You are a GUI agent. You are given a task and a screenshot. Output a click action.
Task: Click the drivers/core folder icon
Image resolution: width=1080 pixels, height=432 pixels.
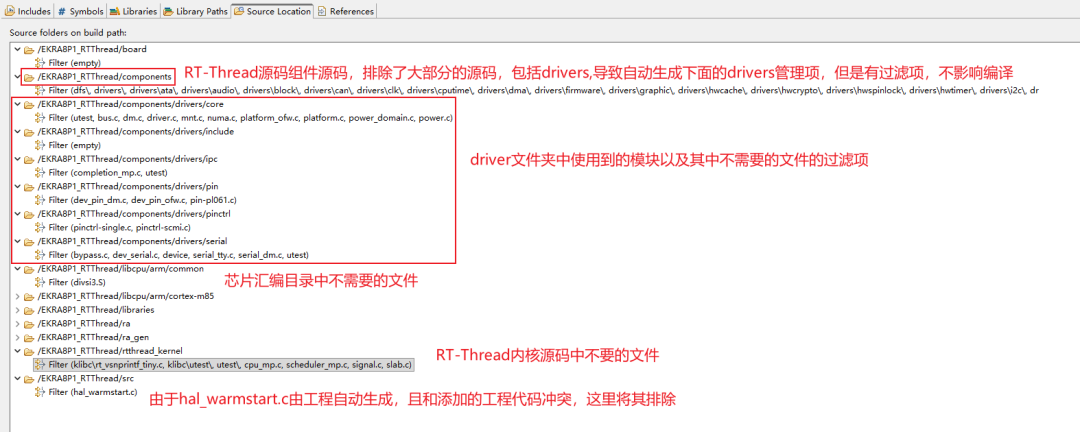pos(29,104)
